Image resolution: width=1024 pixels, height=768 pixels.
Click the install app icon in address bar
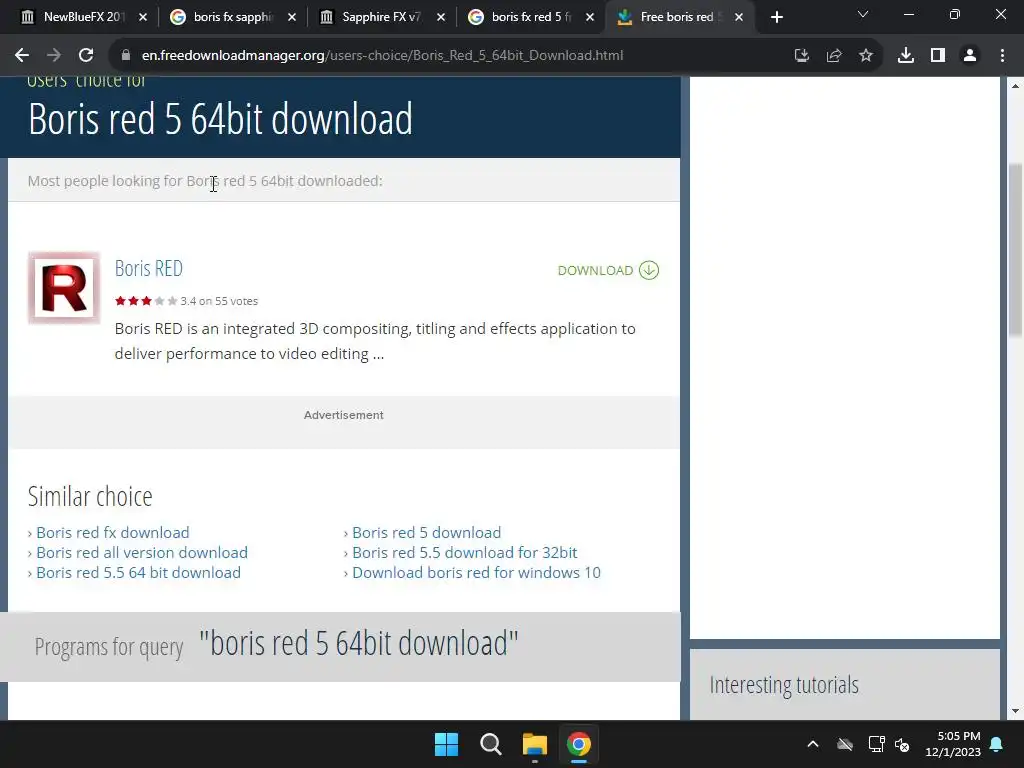coord(801,56)
